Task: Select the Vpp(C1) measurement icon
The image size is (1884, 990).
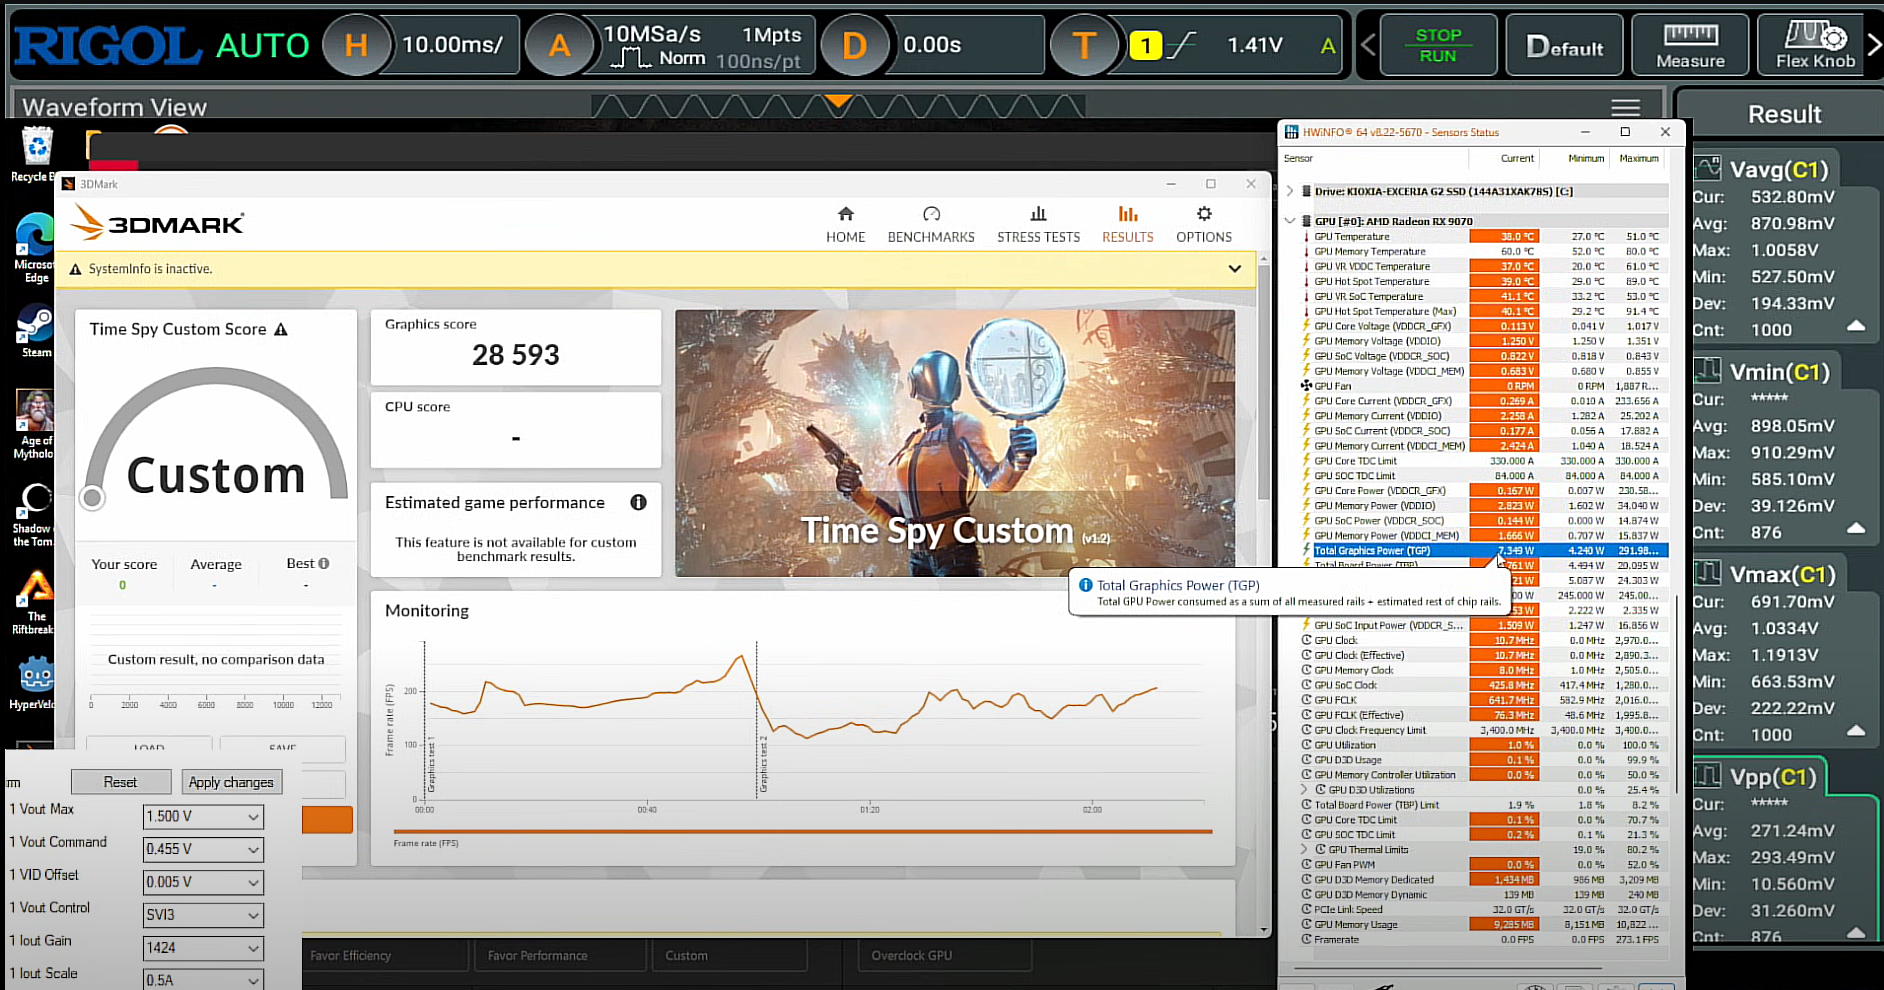Action: click(1708, 776)
